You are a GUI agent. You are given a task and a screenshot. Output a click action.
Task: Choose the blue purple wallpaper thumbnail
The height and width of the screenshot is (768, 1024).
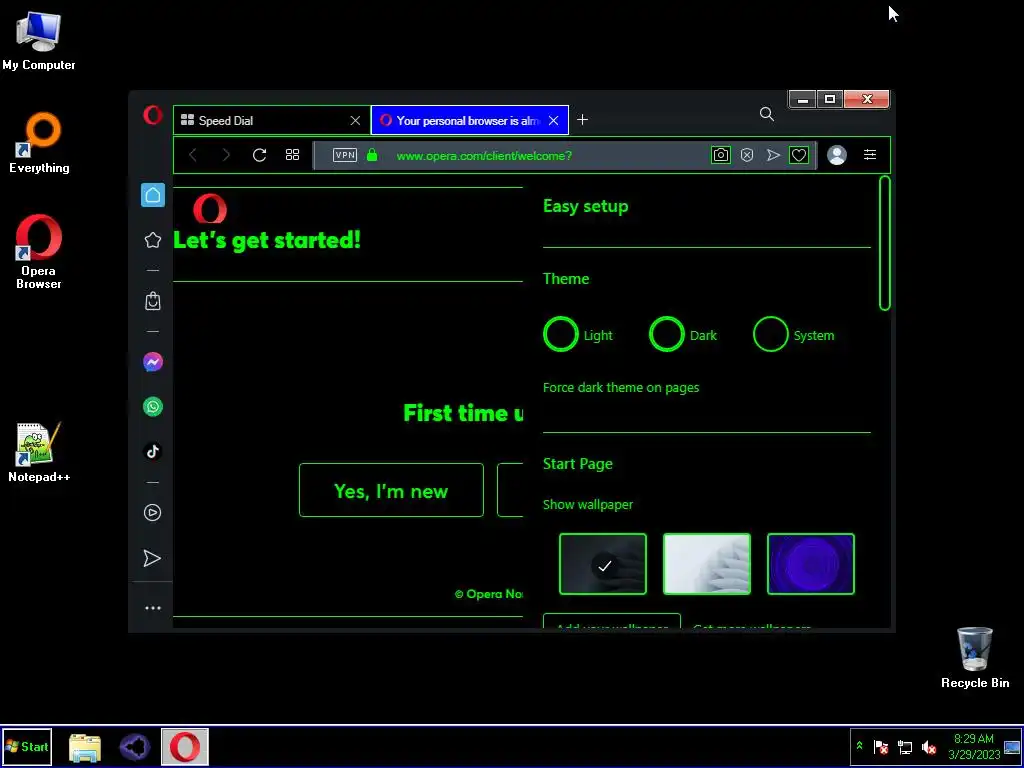tap(810, 564)
